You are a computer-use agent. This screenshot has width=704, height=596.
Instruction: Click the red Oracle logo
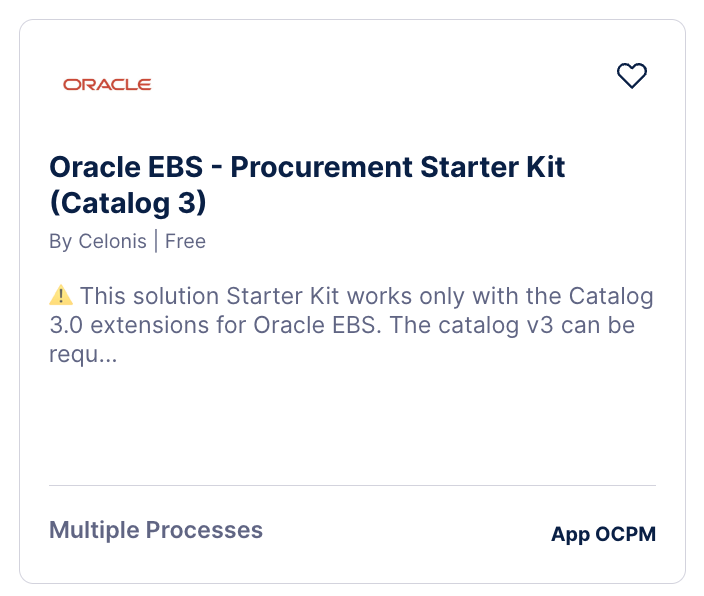[x=107, y=85]
